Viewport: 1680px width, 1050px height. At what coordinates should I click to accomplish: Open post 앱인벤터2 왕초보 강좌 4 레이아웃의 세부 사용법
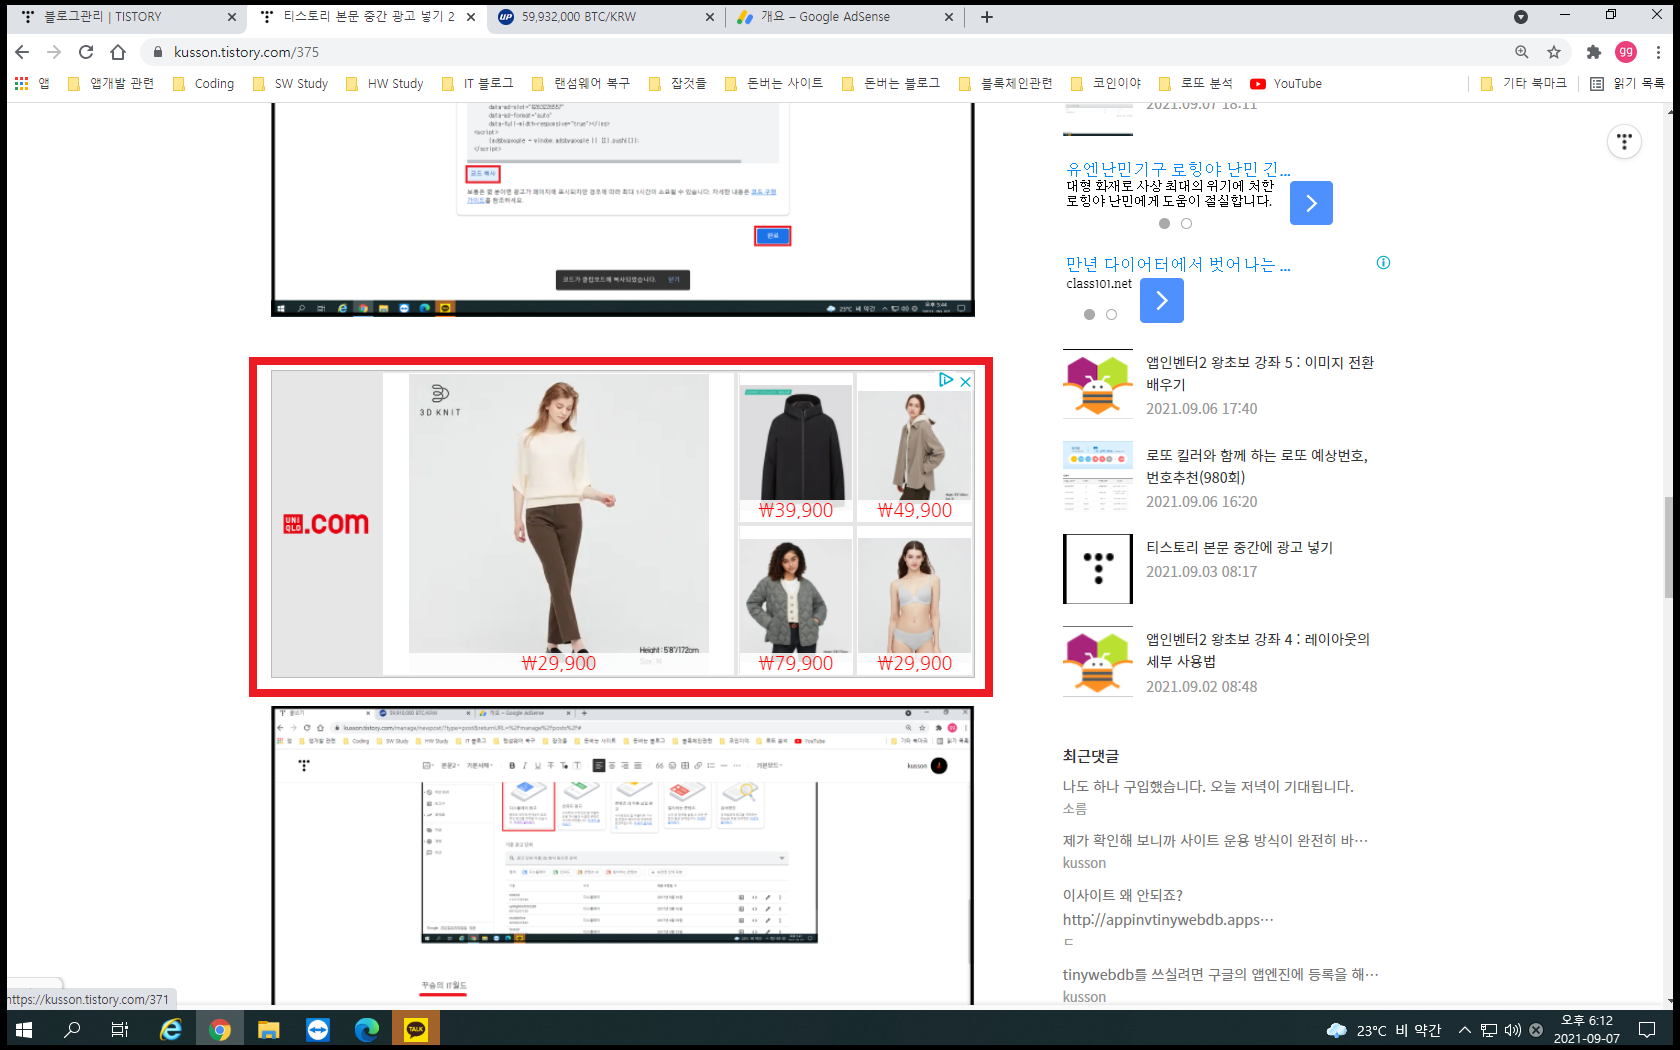pyautogui.click(x=1258, y=650)
